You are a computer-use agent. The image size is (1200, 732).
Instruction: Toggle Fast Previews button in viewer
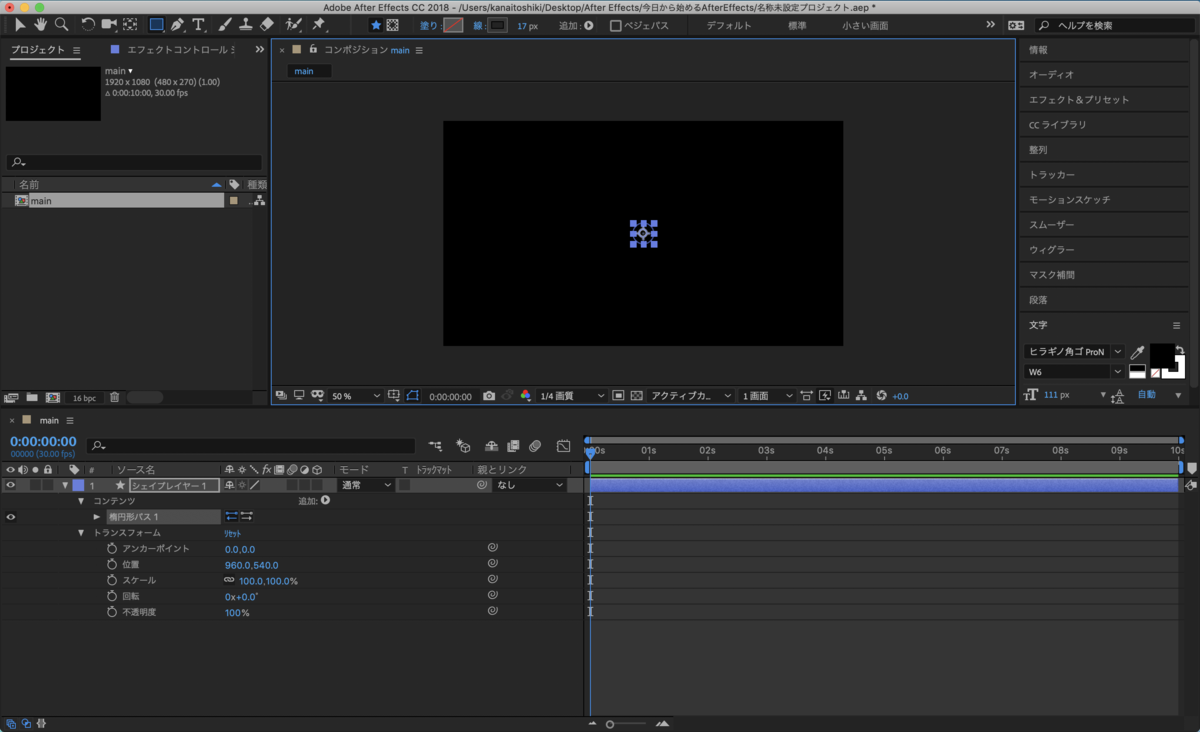coord(825,396)
